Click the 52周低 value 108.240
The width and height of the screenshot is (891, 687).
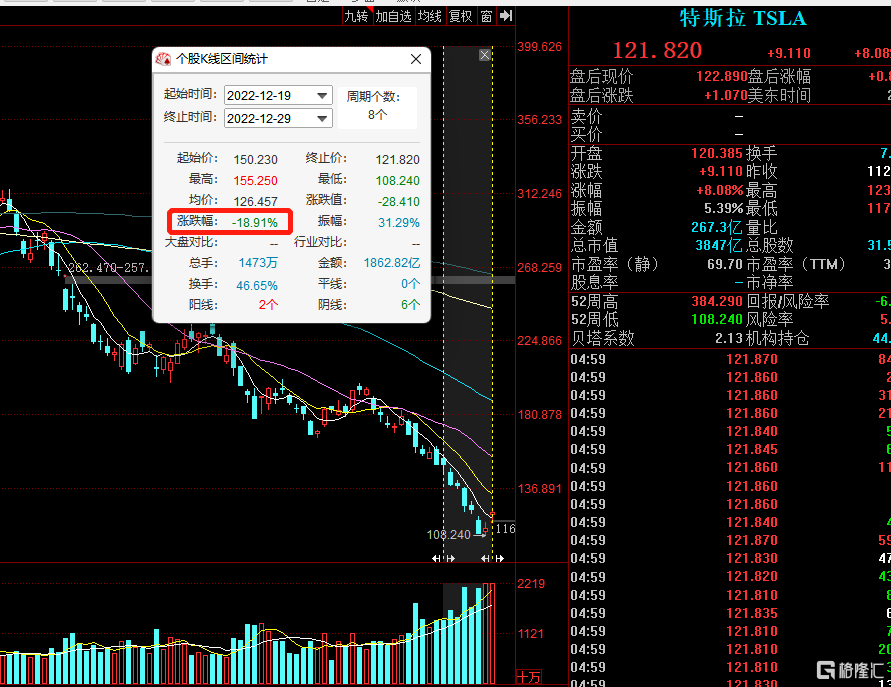717,319
